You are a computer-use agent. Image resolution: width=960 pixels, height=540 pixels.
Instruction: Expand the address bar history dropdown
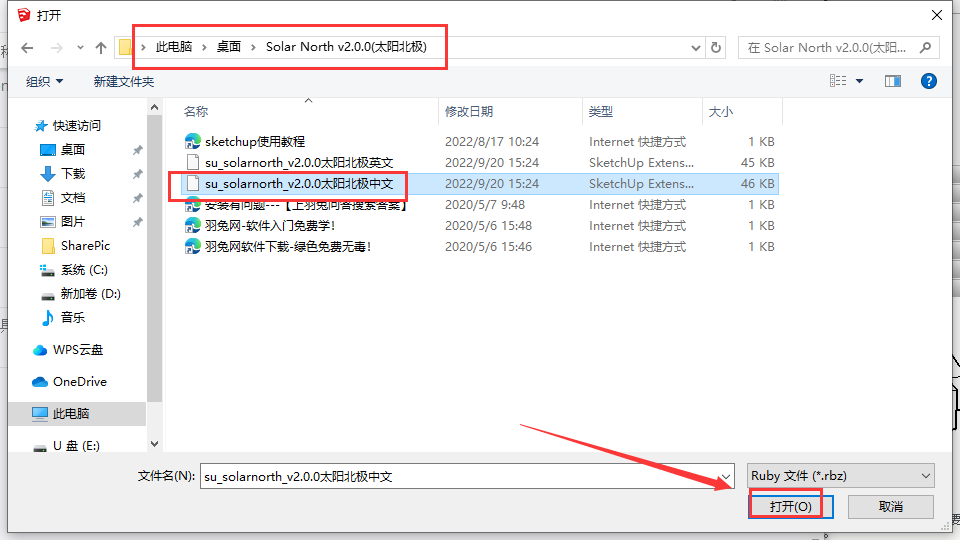point(696,48)
